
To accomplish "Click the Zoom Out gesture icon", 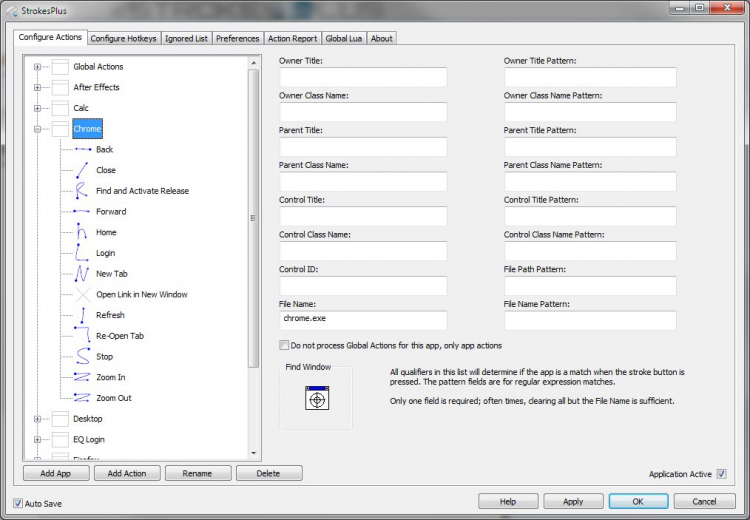I will 82,398.
